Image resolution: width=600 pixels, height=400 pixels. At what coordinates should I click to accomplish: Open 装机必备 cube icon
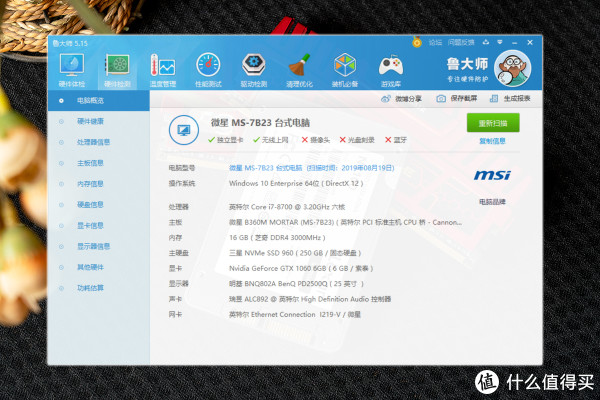click(345, 70)
